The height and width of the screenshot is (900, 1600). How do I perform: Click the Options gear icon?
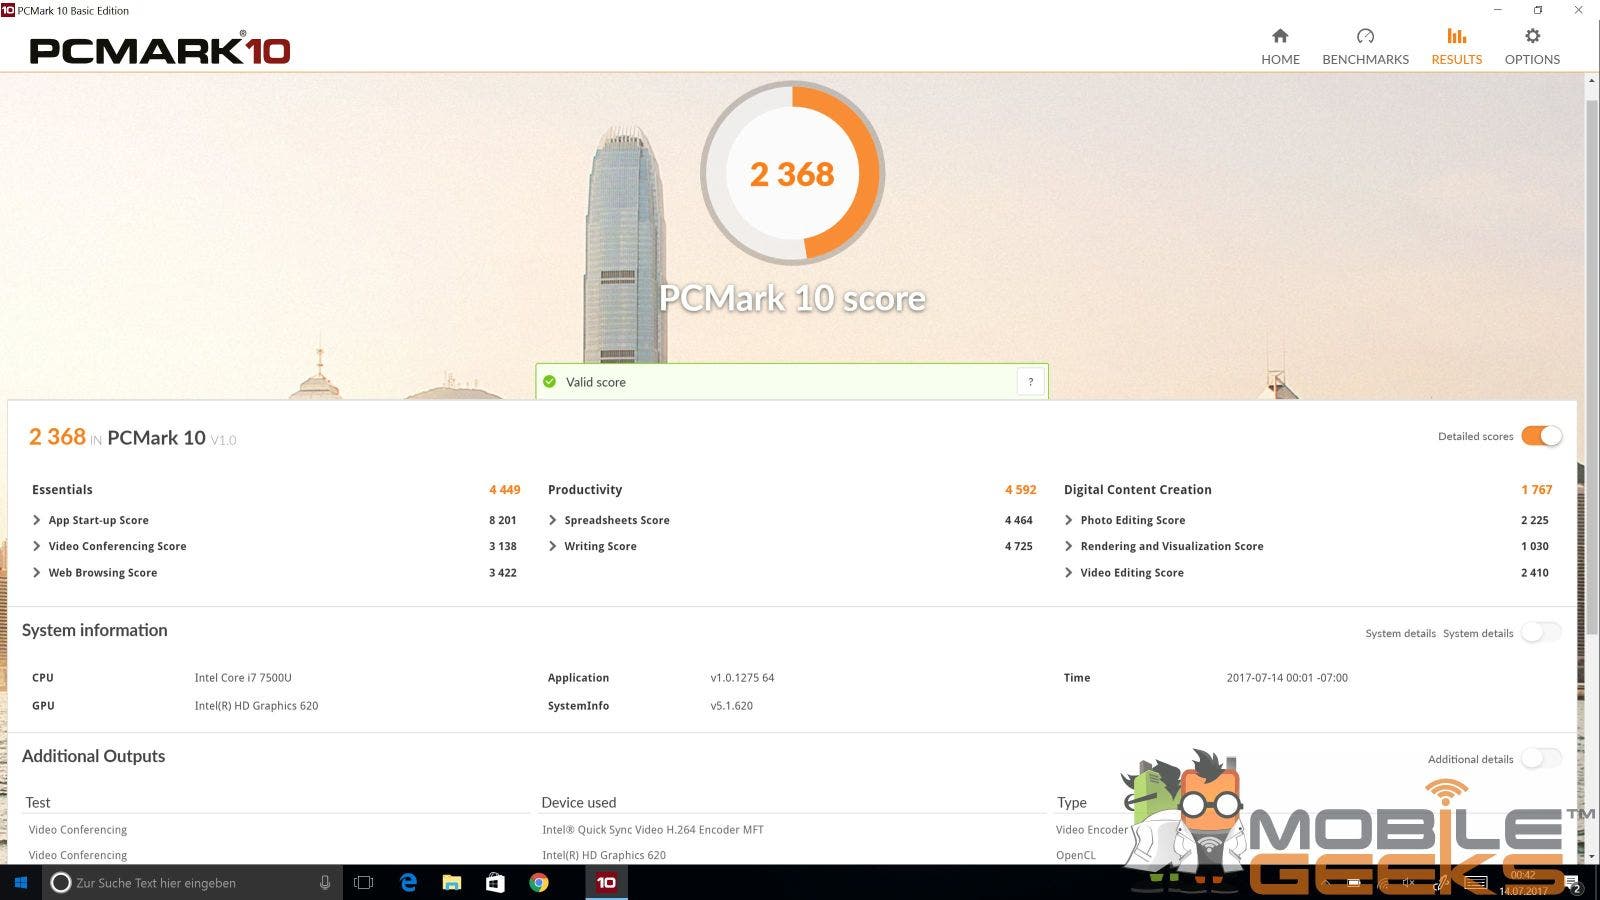[x=1532, y=36]
